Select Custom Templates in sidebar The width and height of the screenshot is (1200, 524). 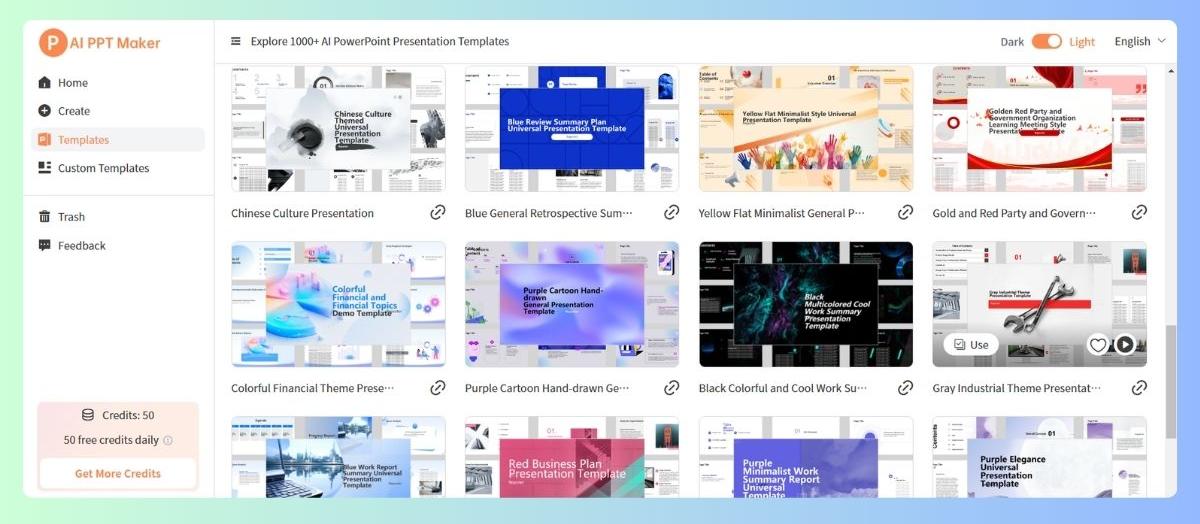pyautogui.click(x=103, y=168)
